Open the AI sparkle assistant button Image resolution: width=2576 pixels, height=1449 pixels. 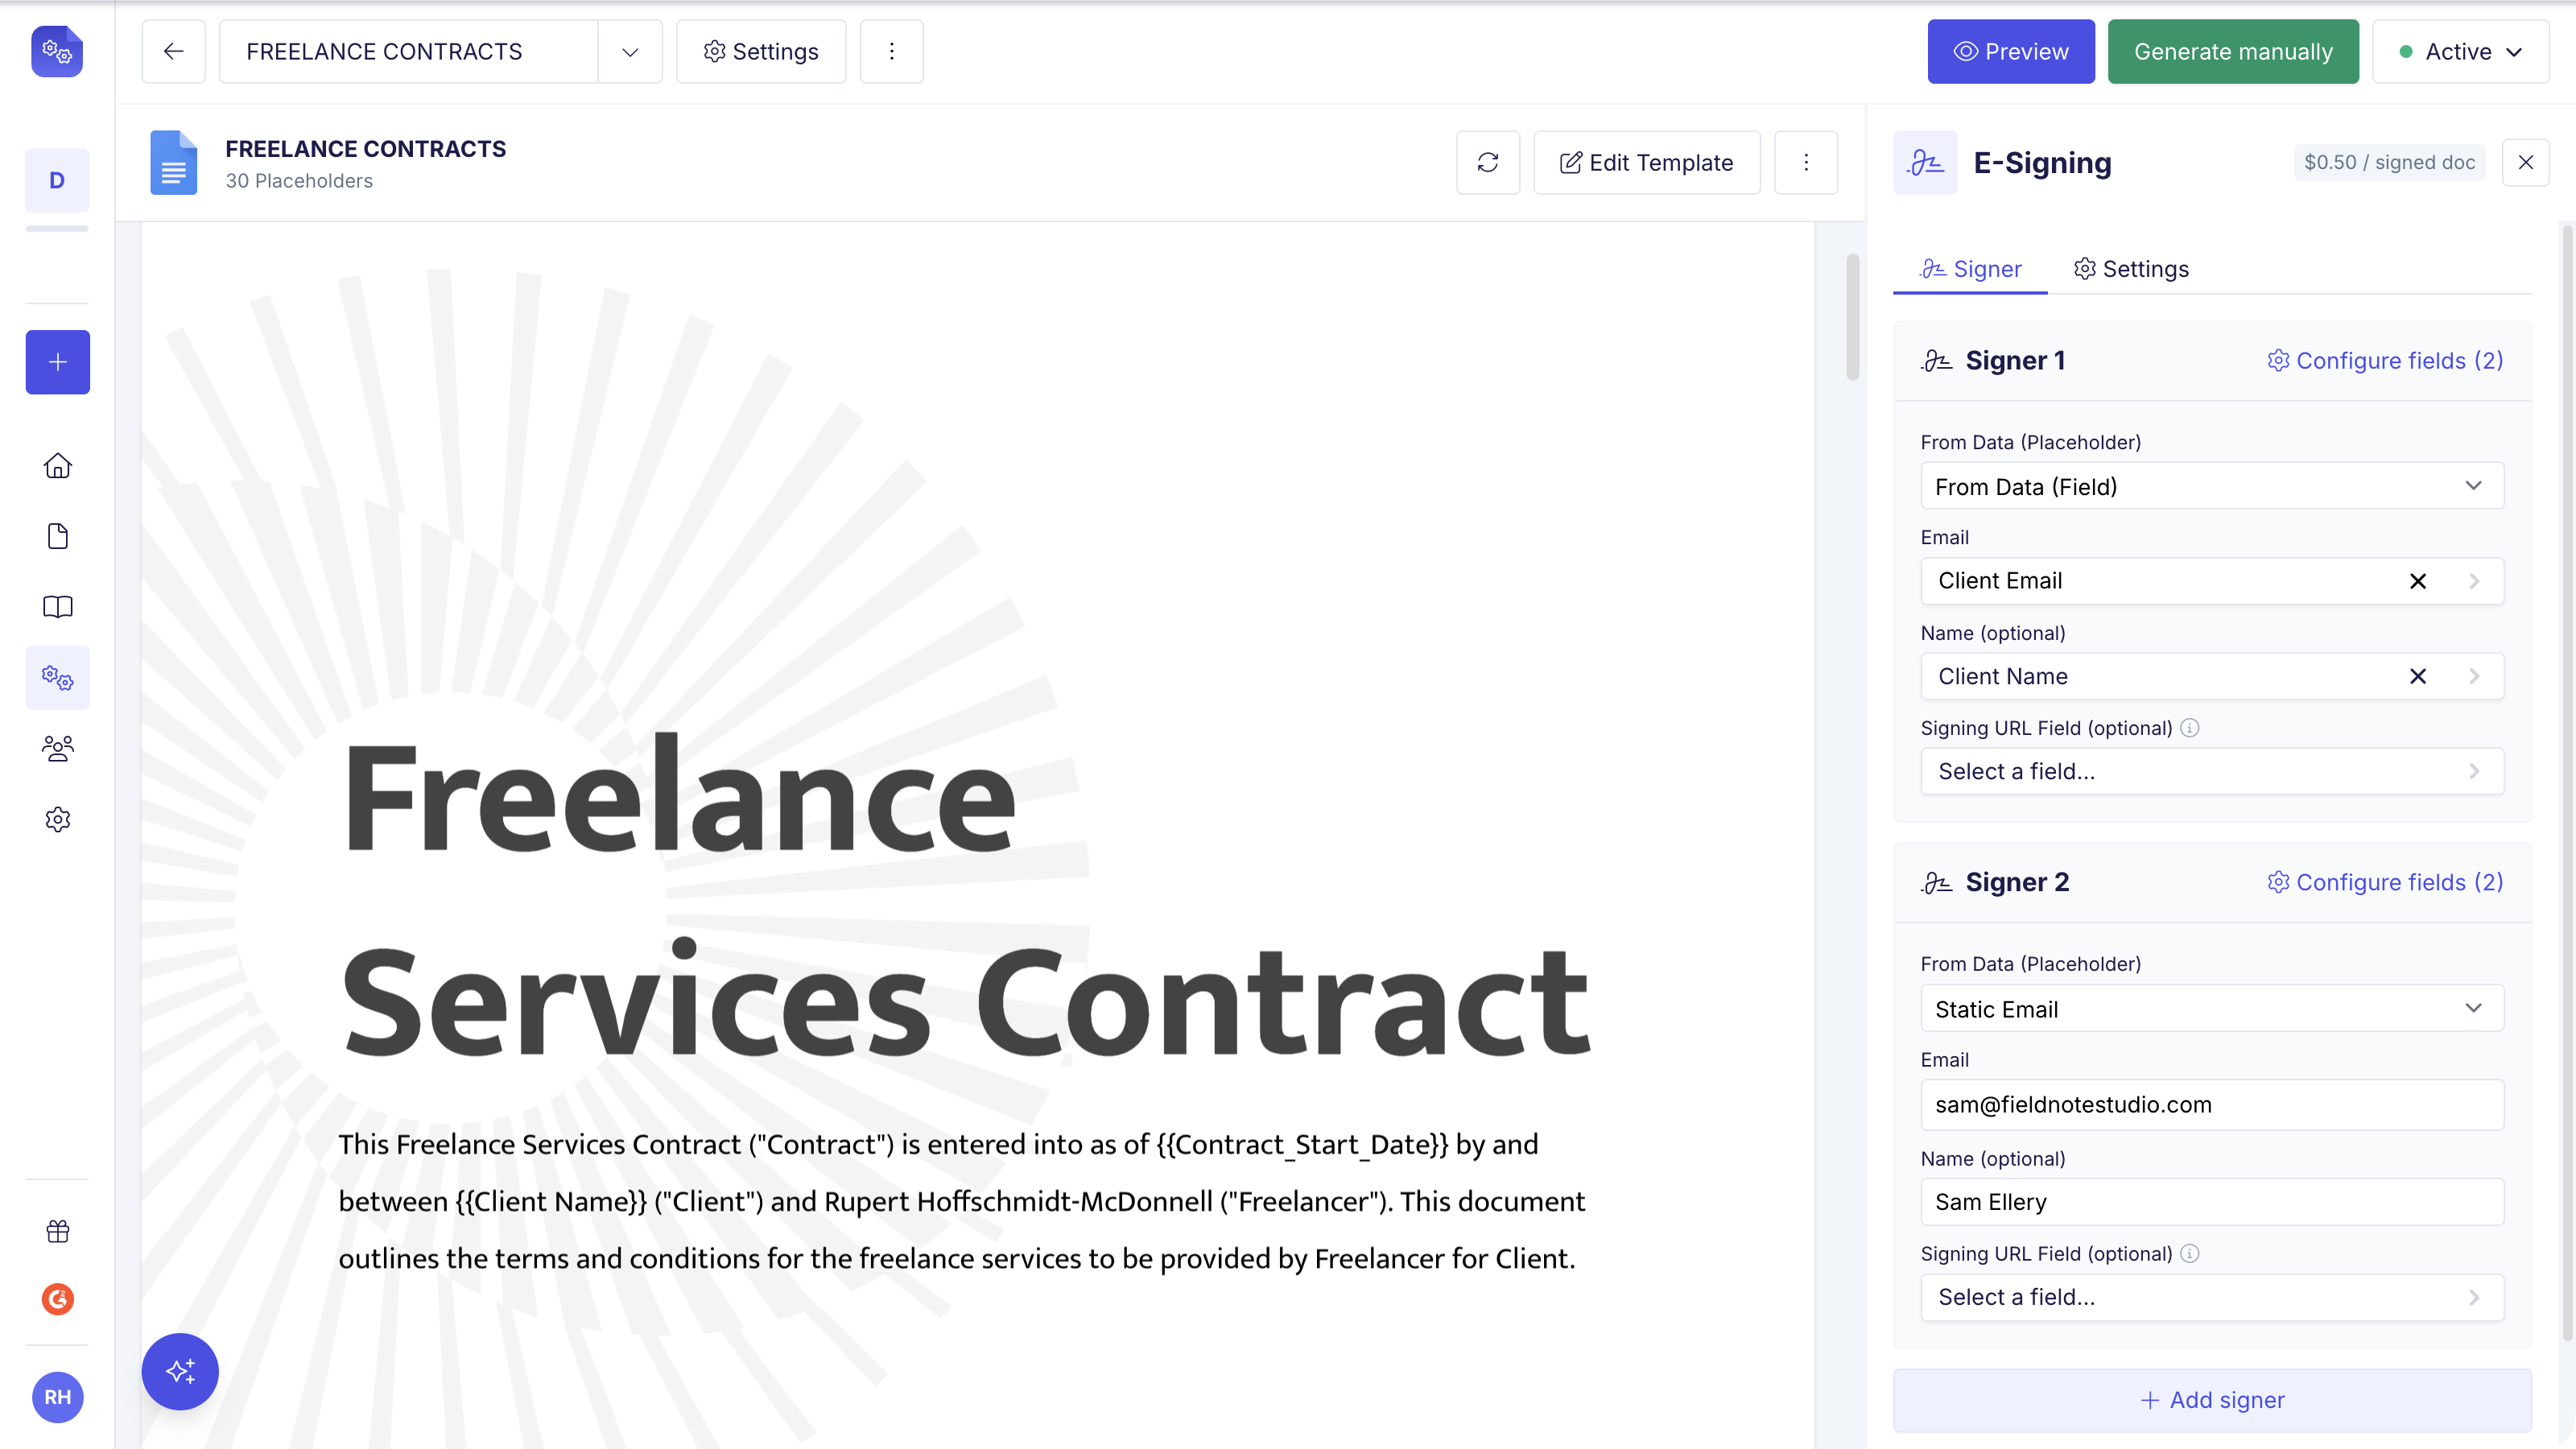(x=180, y=1371)
